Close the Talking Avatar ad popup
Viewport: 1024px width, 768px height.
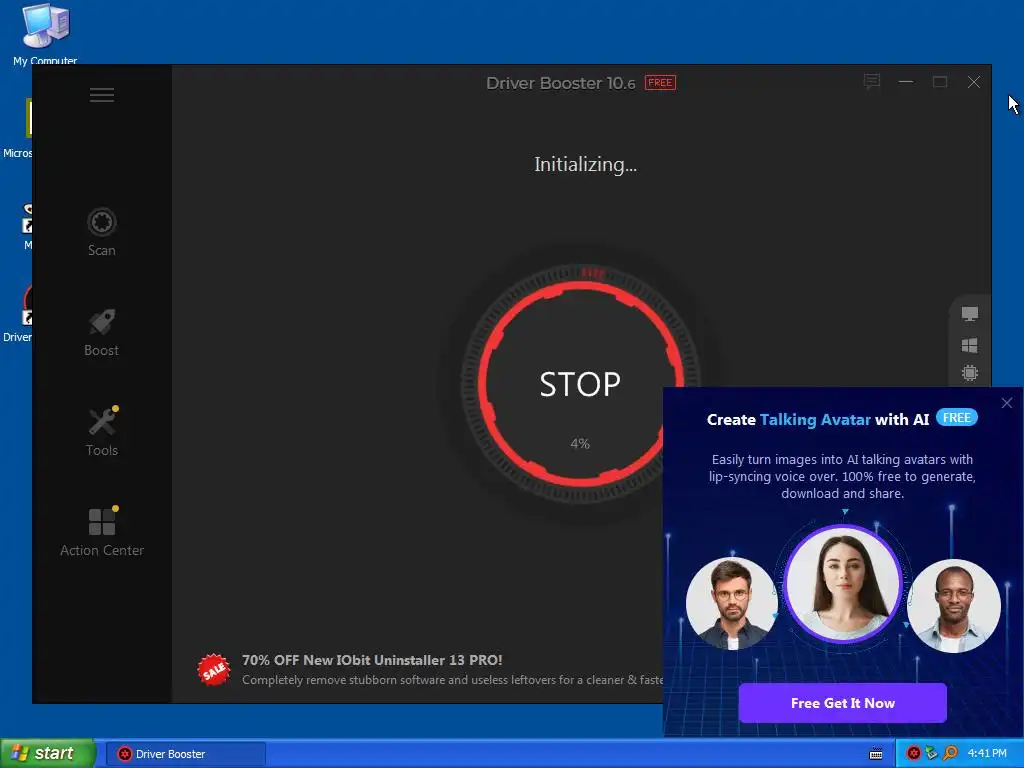pos(1007,403)
